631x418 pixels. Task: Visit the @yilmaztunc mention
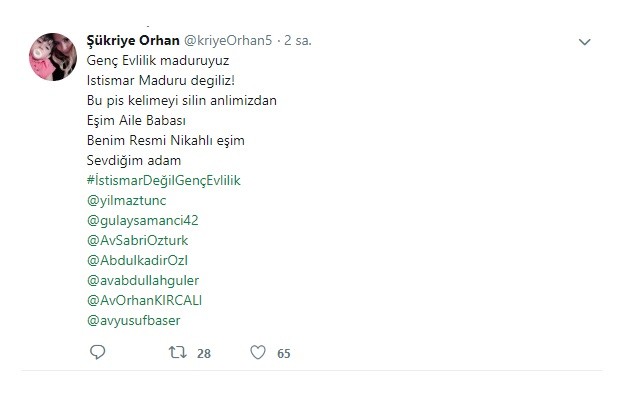(x=124, y=200)
